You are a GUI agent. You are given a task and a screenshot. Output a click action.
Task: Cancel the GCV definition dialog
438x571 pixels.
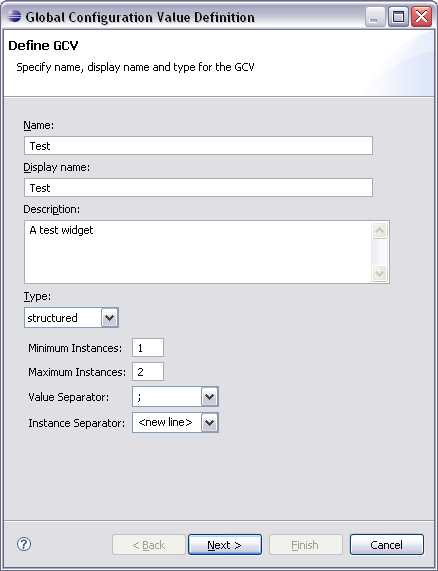coord(387,544)
